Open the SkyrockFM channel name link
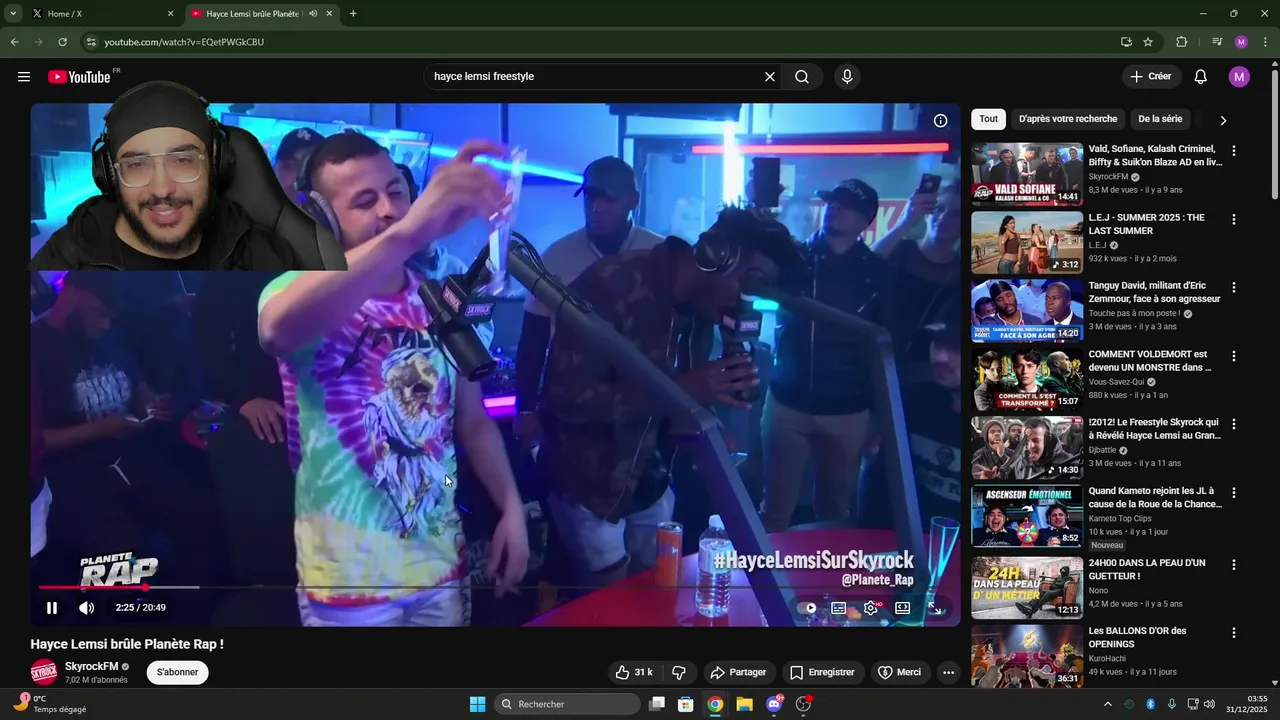Viewport: 1280px width, 720px height. [x=91, y=666]
